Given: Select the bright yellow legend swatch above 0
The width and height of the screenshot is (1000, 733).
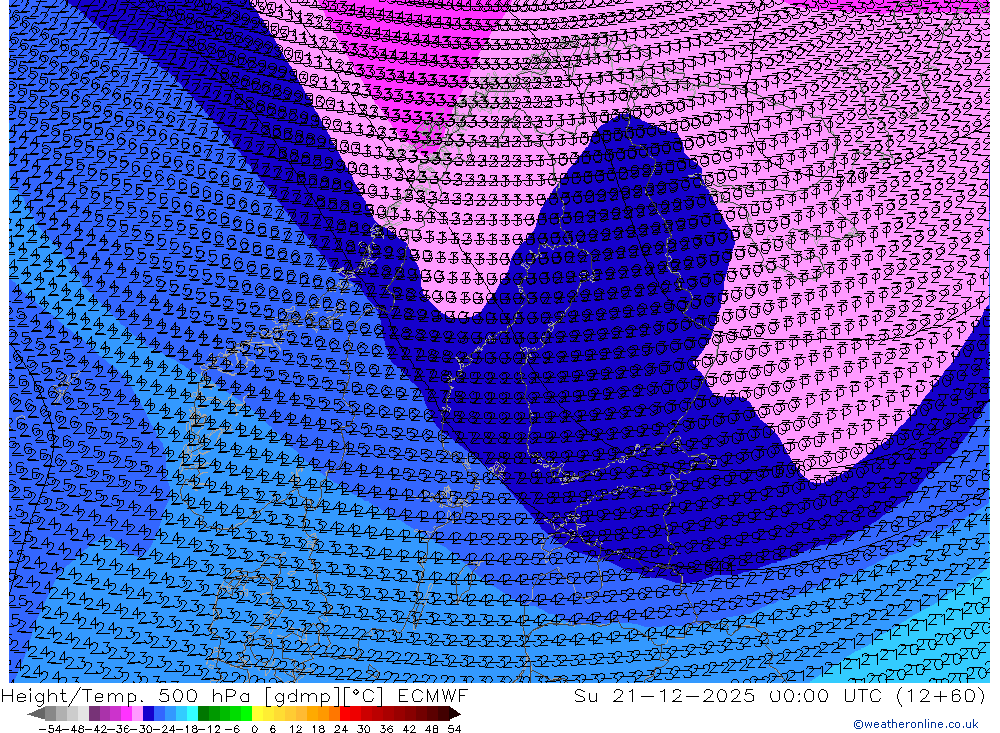Looking at the screenshot, I should [258, 713].
